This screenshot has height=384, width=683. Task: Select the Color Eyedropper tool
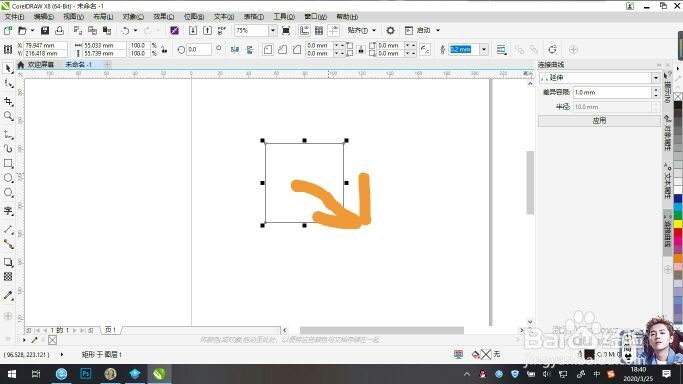(x=8, y=295)
